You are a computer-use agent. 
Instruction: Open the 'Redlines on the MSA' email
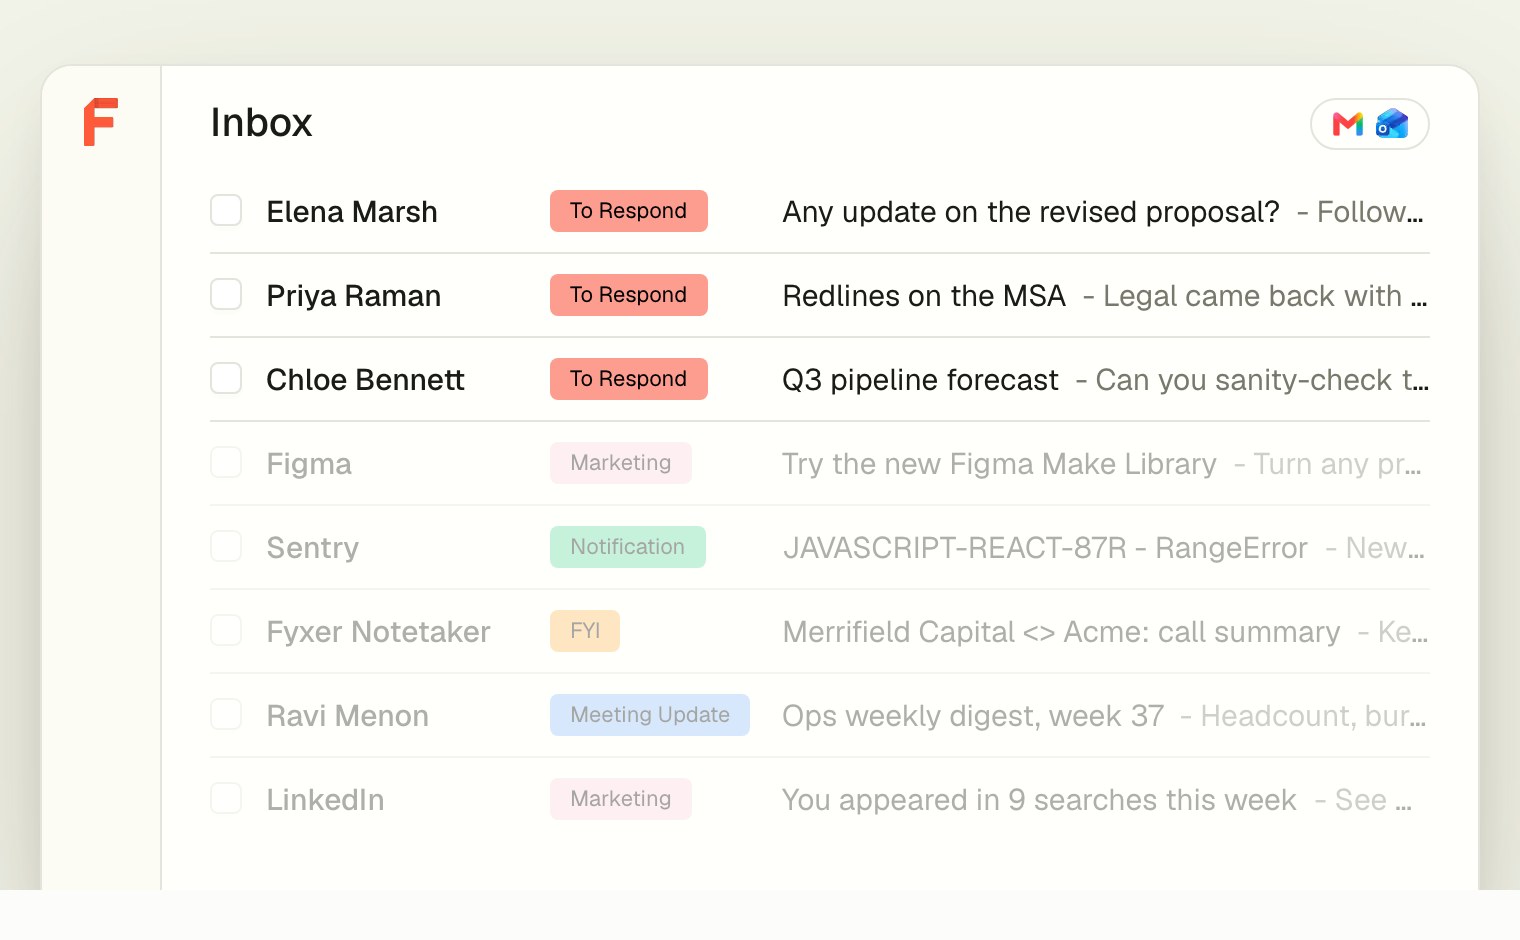924,296
